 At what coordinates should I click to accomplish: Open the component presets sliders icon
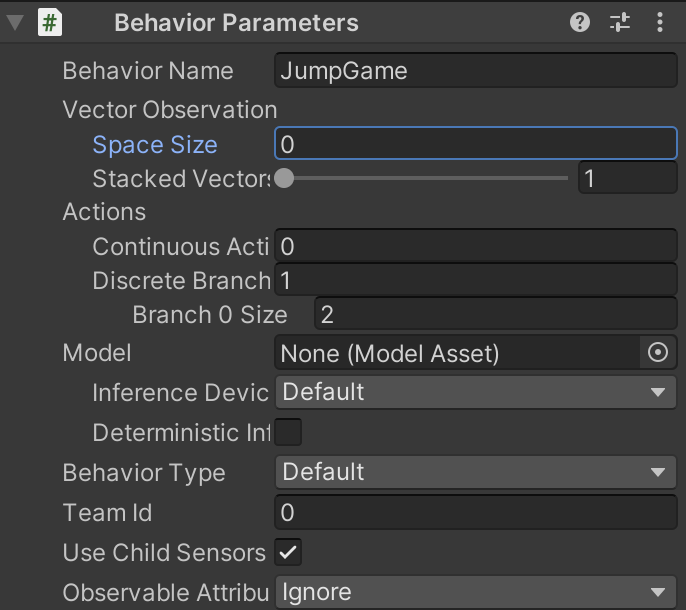[620, 22]
